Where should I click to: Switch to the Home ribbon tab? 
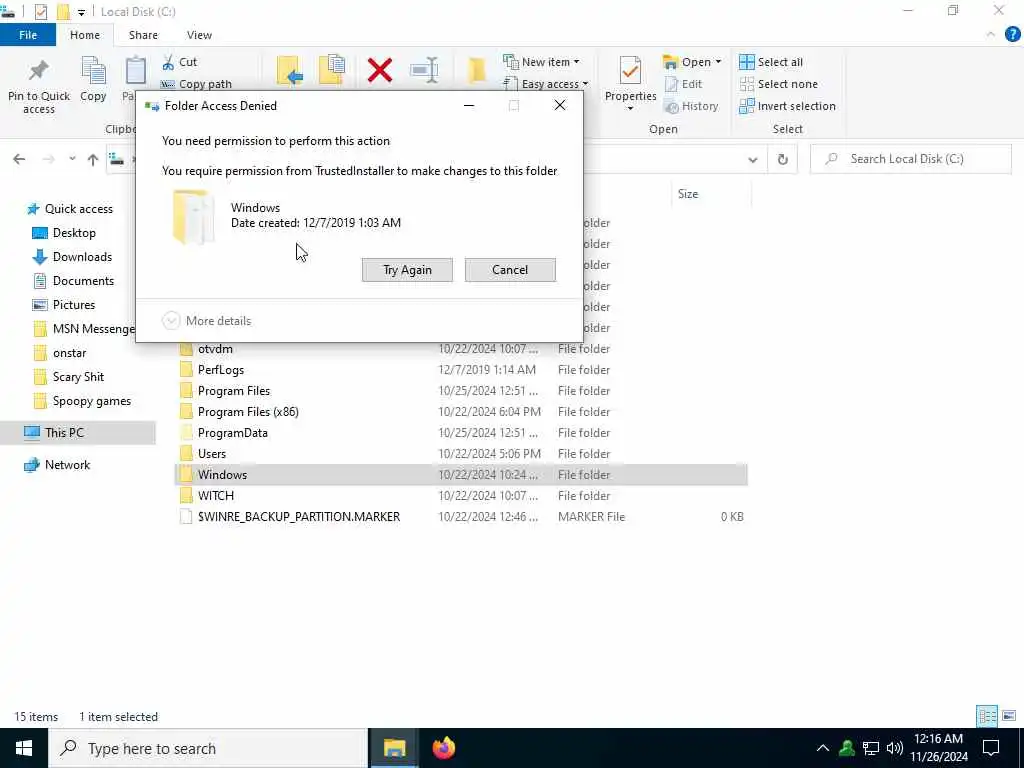coord(85,35)
